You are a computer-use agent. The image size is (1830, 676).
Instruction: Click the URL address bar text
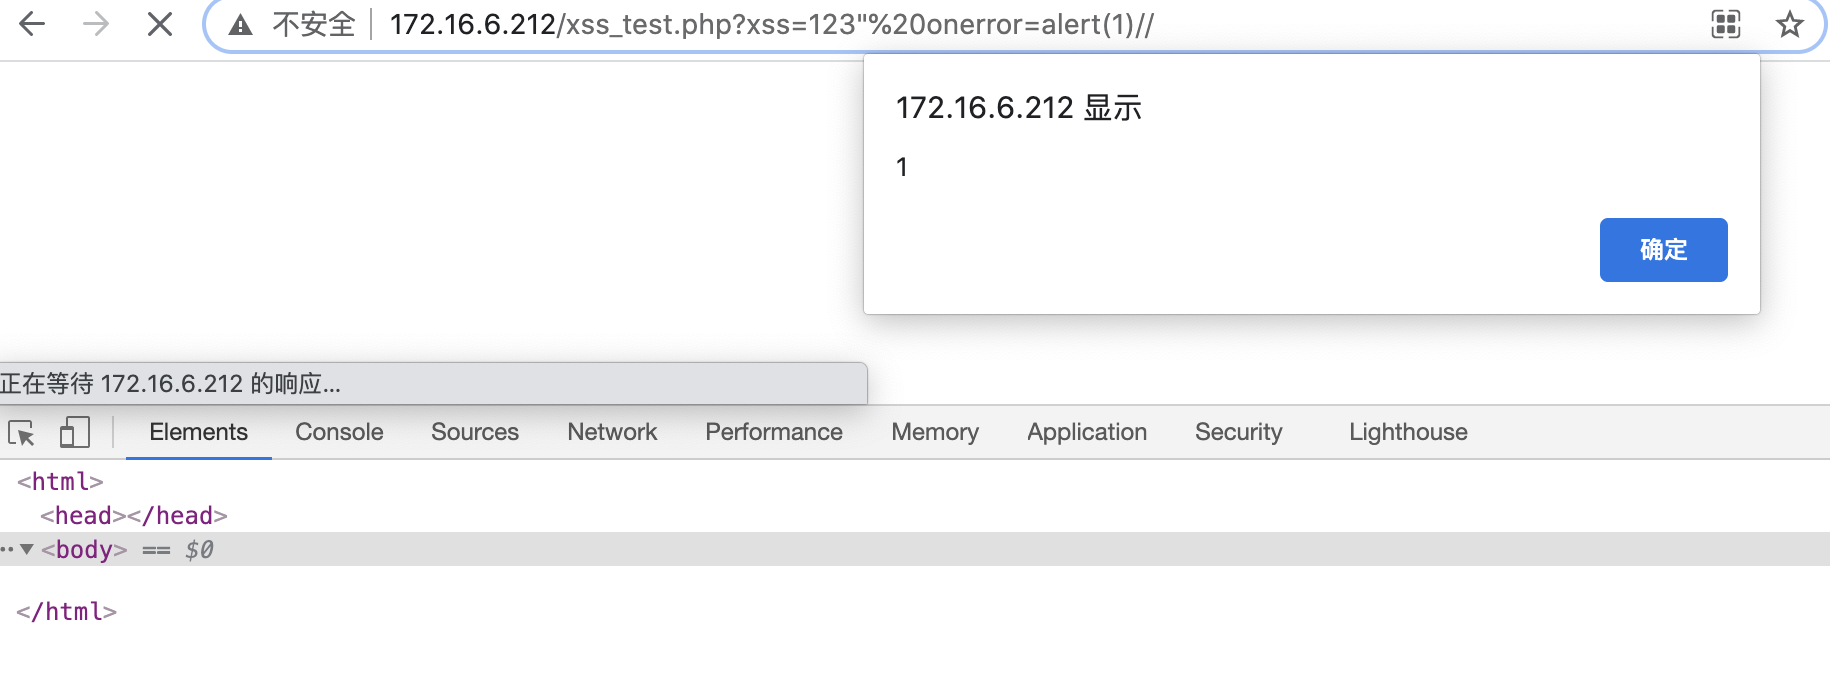coord(771,25)
